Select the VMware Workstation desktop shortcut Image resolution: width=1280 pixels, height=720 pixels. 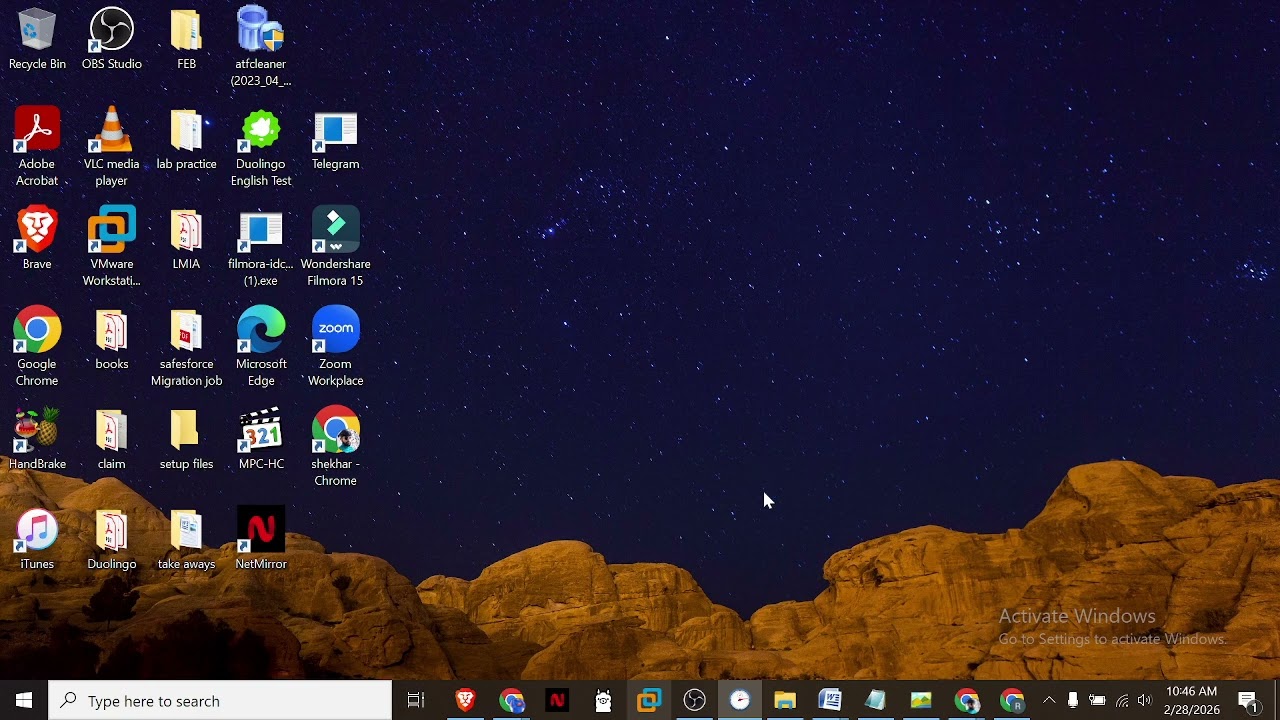[x=111, y=247]
